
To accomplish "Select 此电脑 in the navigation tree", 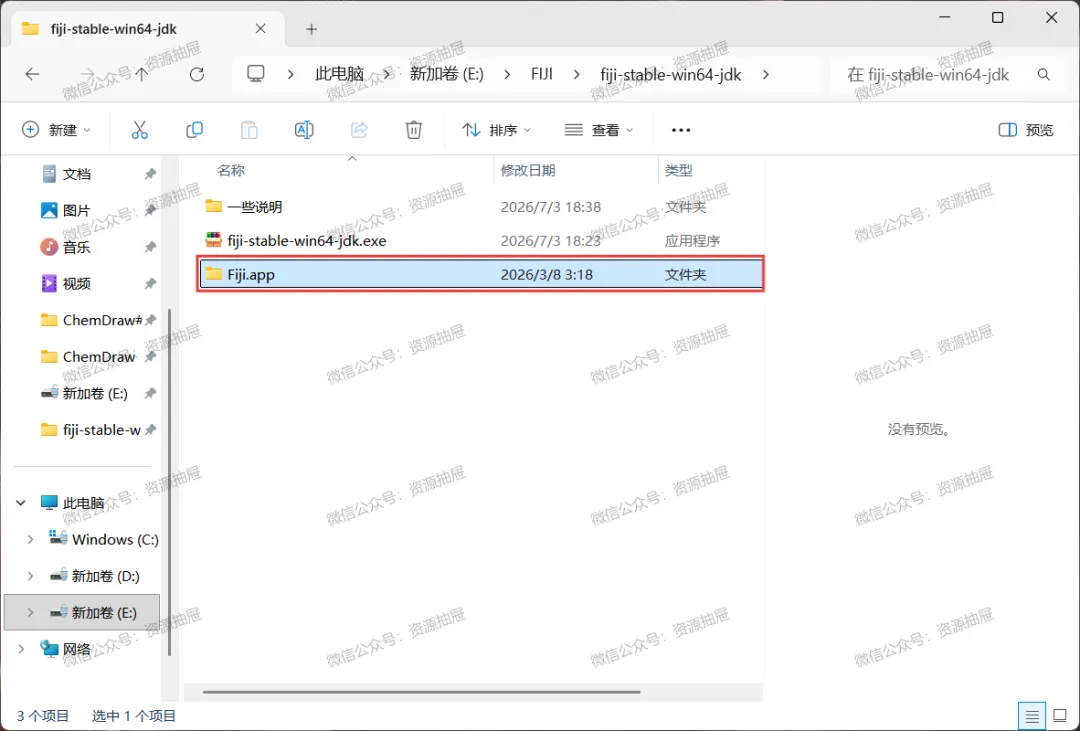I will (x=83, y=503).
